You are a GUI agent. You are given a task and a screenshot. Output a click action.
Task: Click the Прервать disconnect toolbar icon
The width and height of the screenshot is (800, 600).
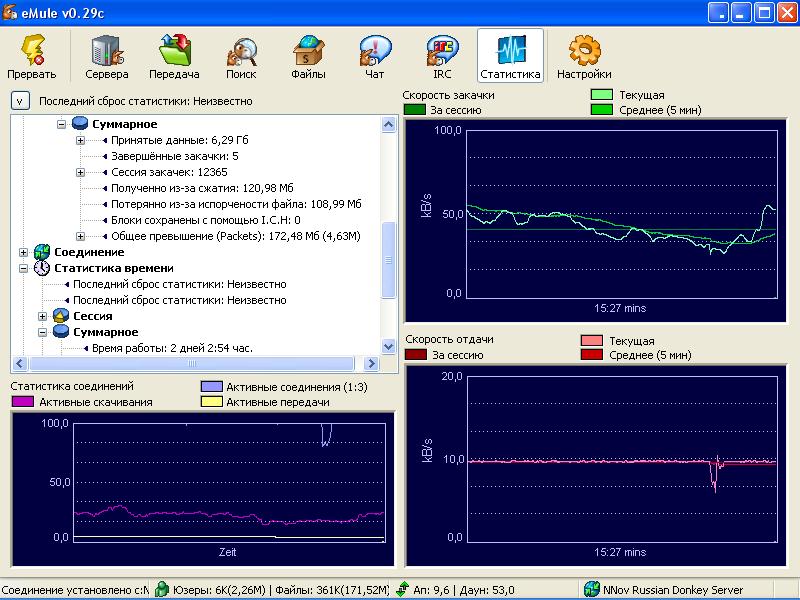point(32,56)
